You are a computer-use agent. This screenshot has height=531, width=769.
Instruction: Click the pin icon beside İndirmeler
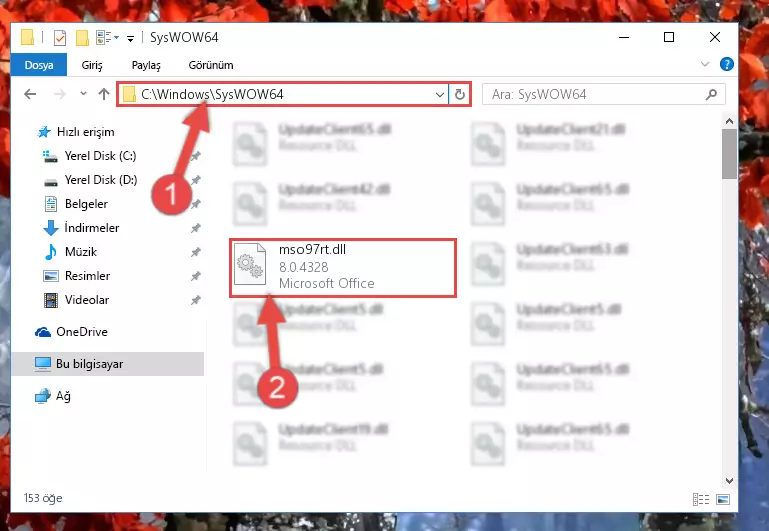(x=196, y=228)
